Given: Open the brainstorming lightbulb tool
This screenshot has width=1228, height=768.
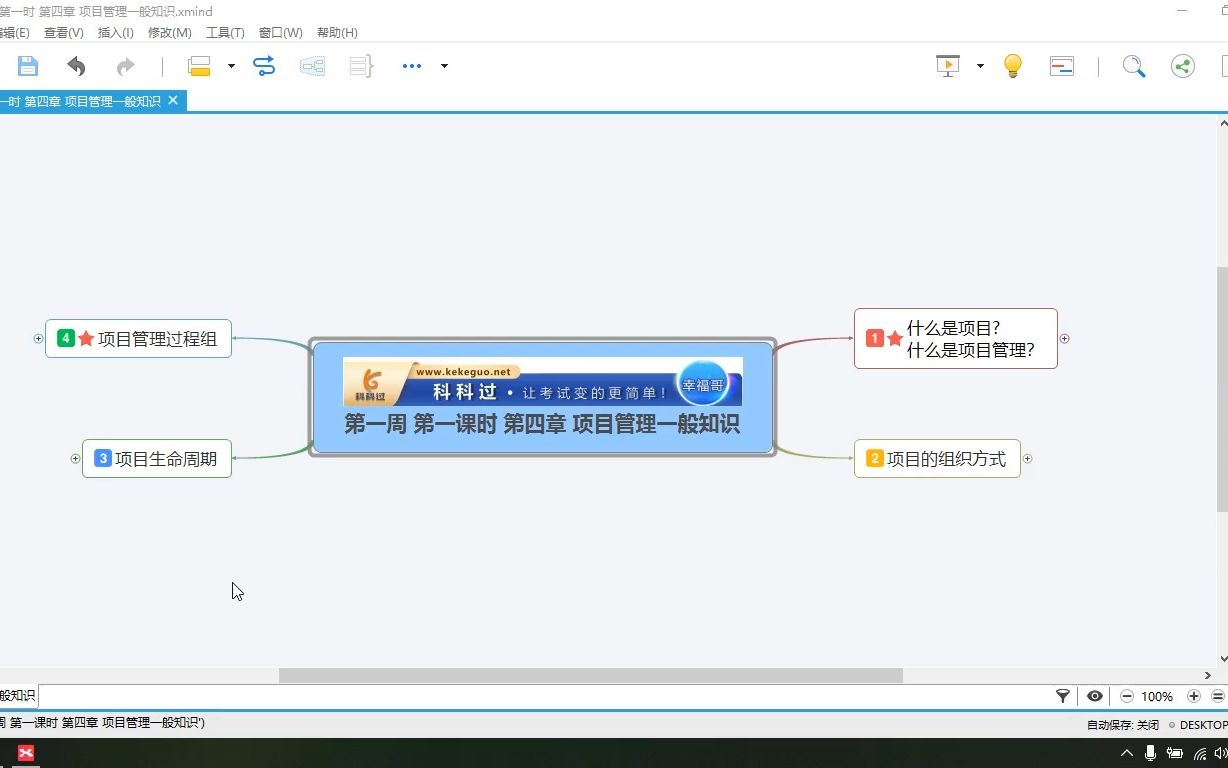Looking at the screenshot, I should (1012, 65).
